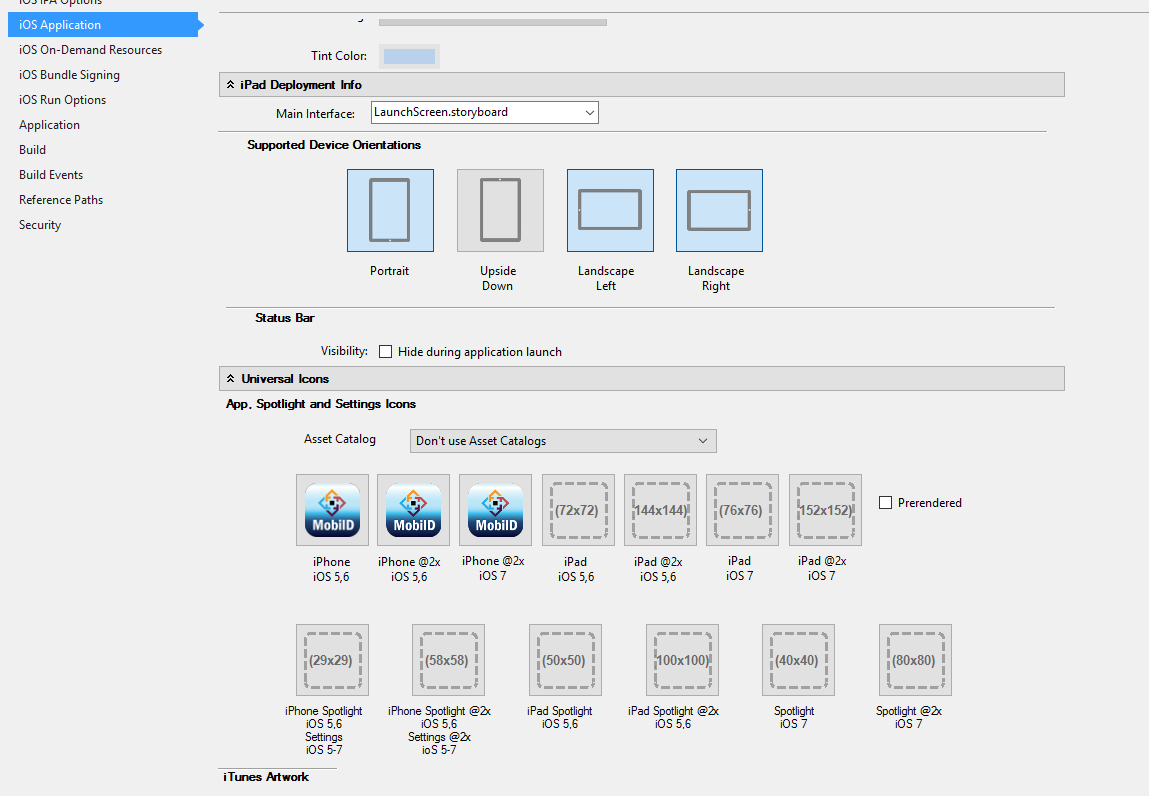Open the Reference Paths page

click(x=61, y=200)
